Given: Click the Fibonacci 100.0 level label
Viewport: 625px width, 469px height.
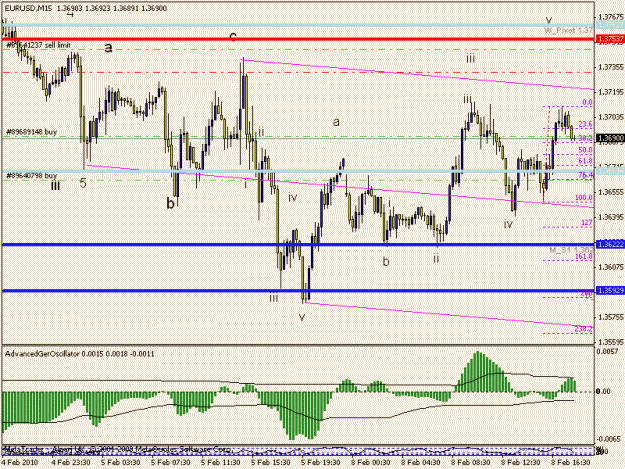Looking at the screenshot, I should point(584,197).
